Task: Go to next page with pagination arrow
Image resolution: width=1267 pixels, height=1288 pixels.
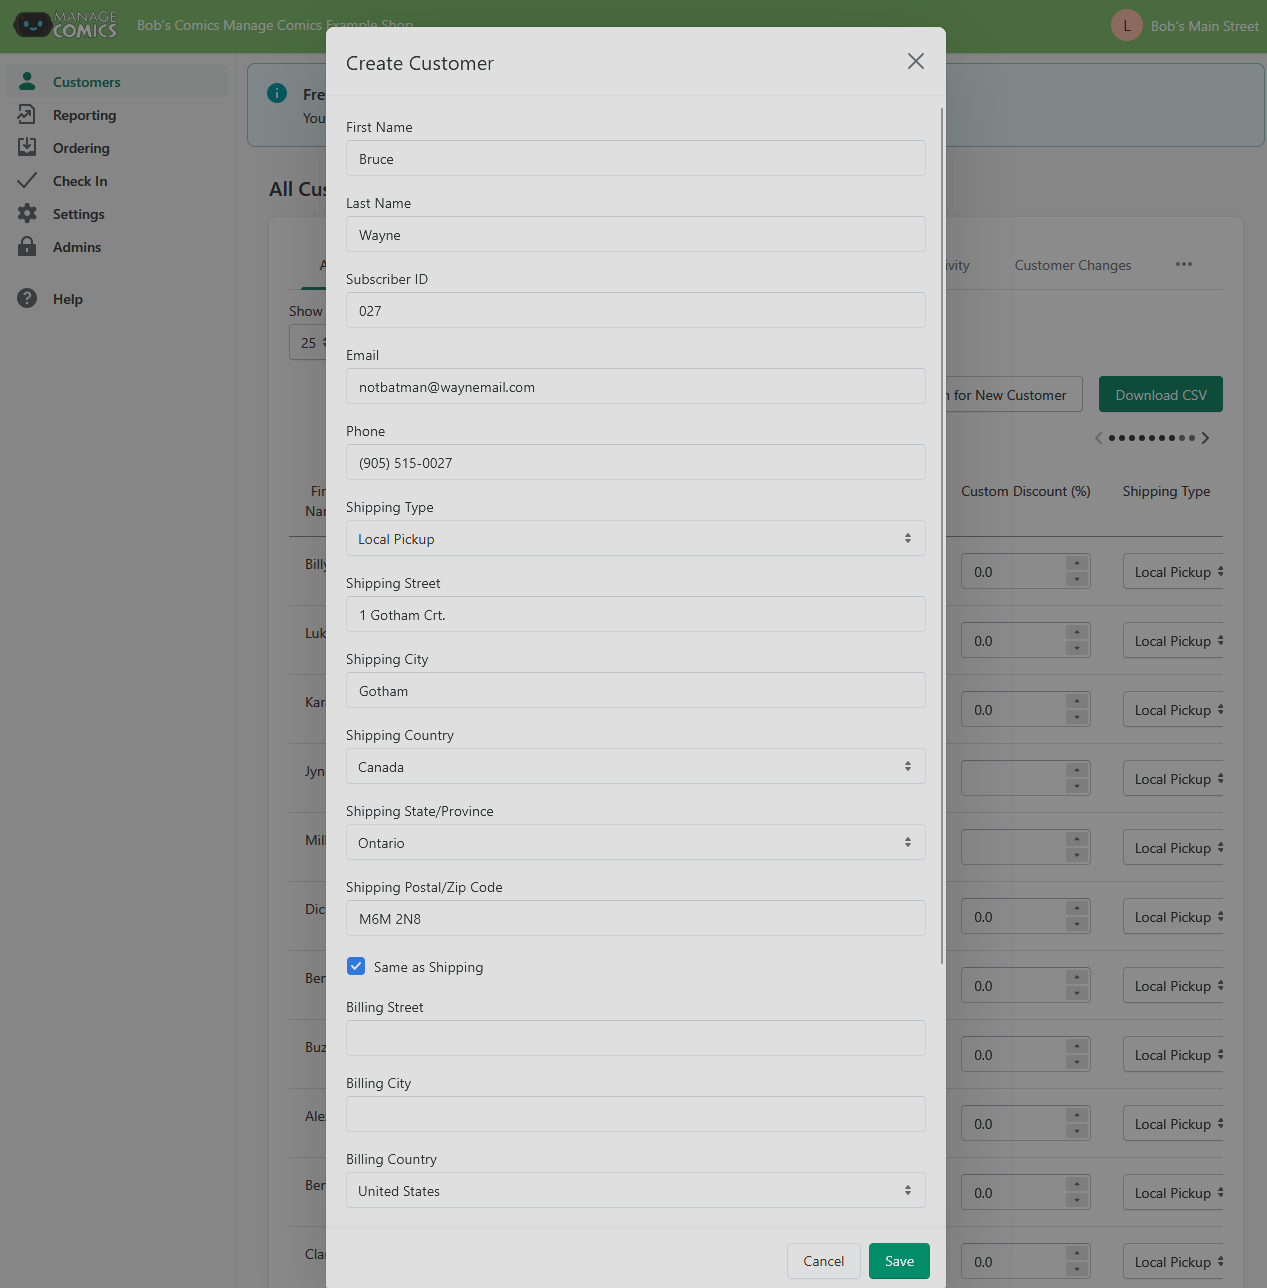Action: 1205,438
